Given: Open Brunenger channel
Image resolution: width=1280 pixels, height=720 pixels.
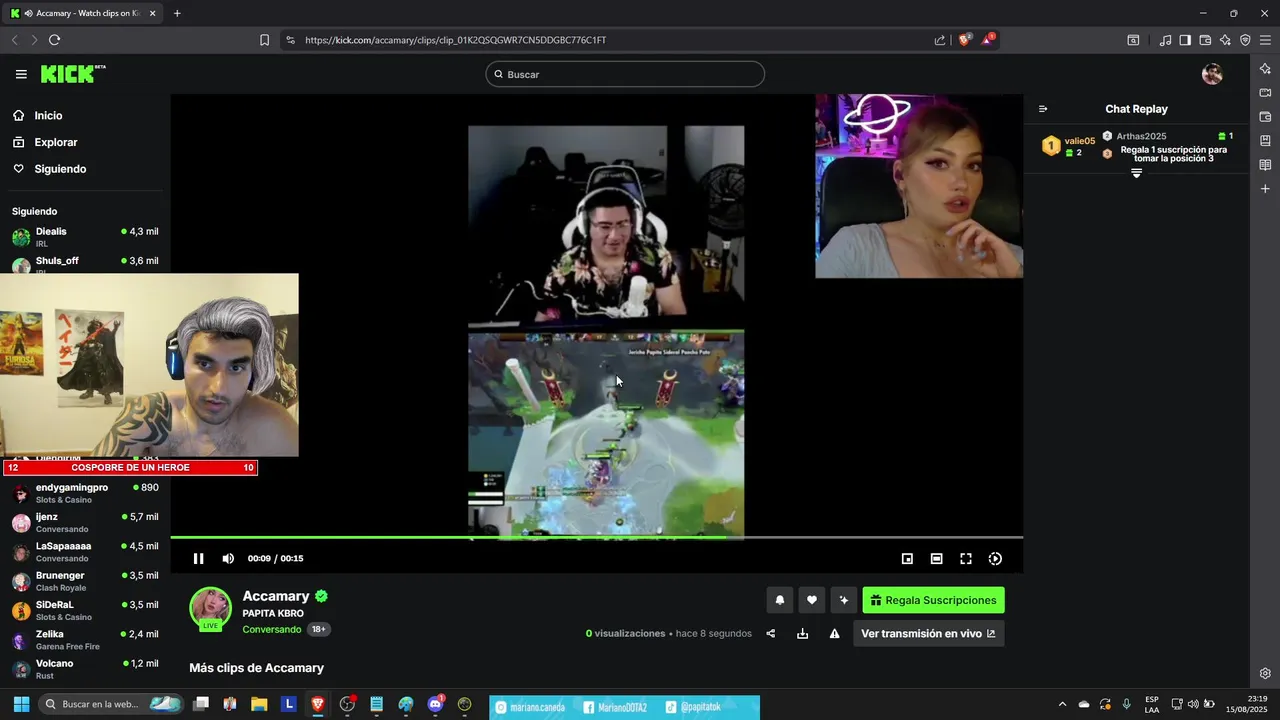Looking at the screenshot, I should pos(85,581).
